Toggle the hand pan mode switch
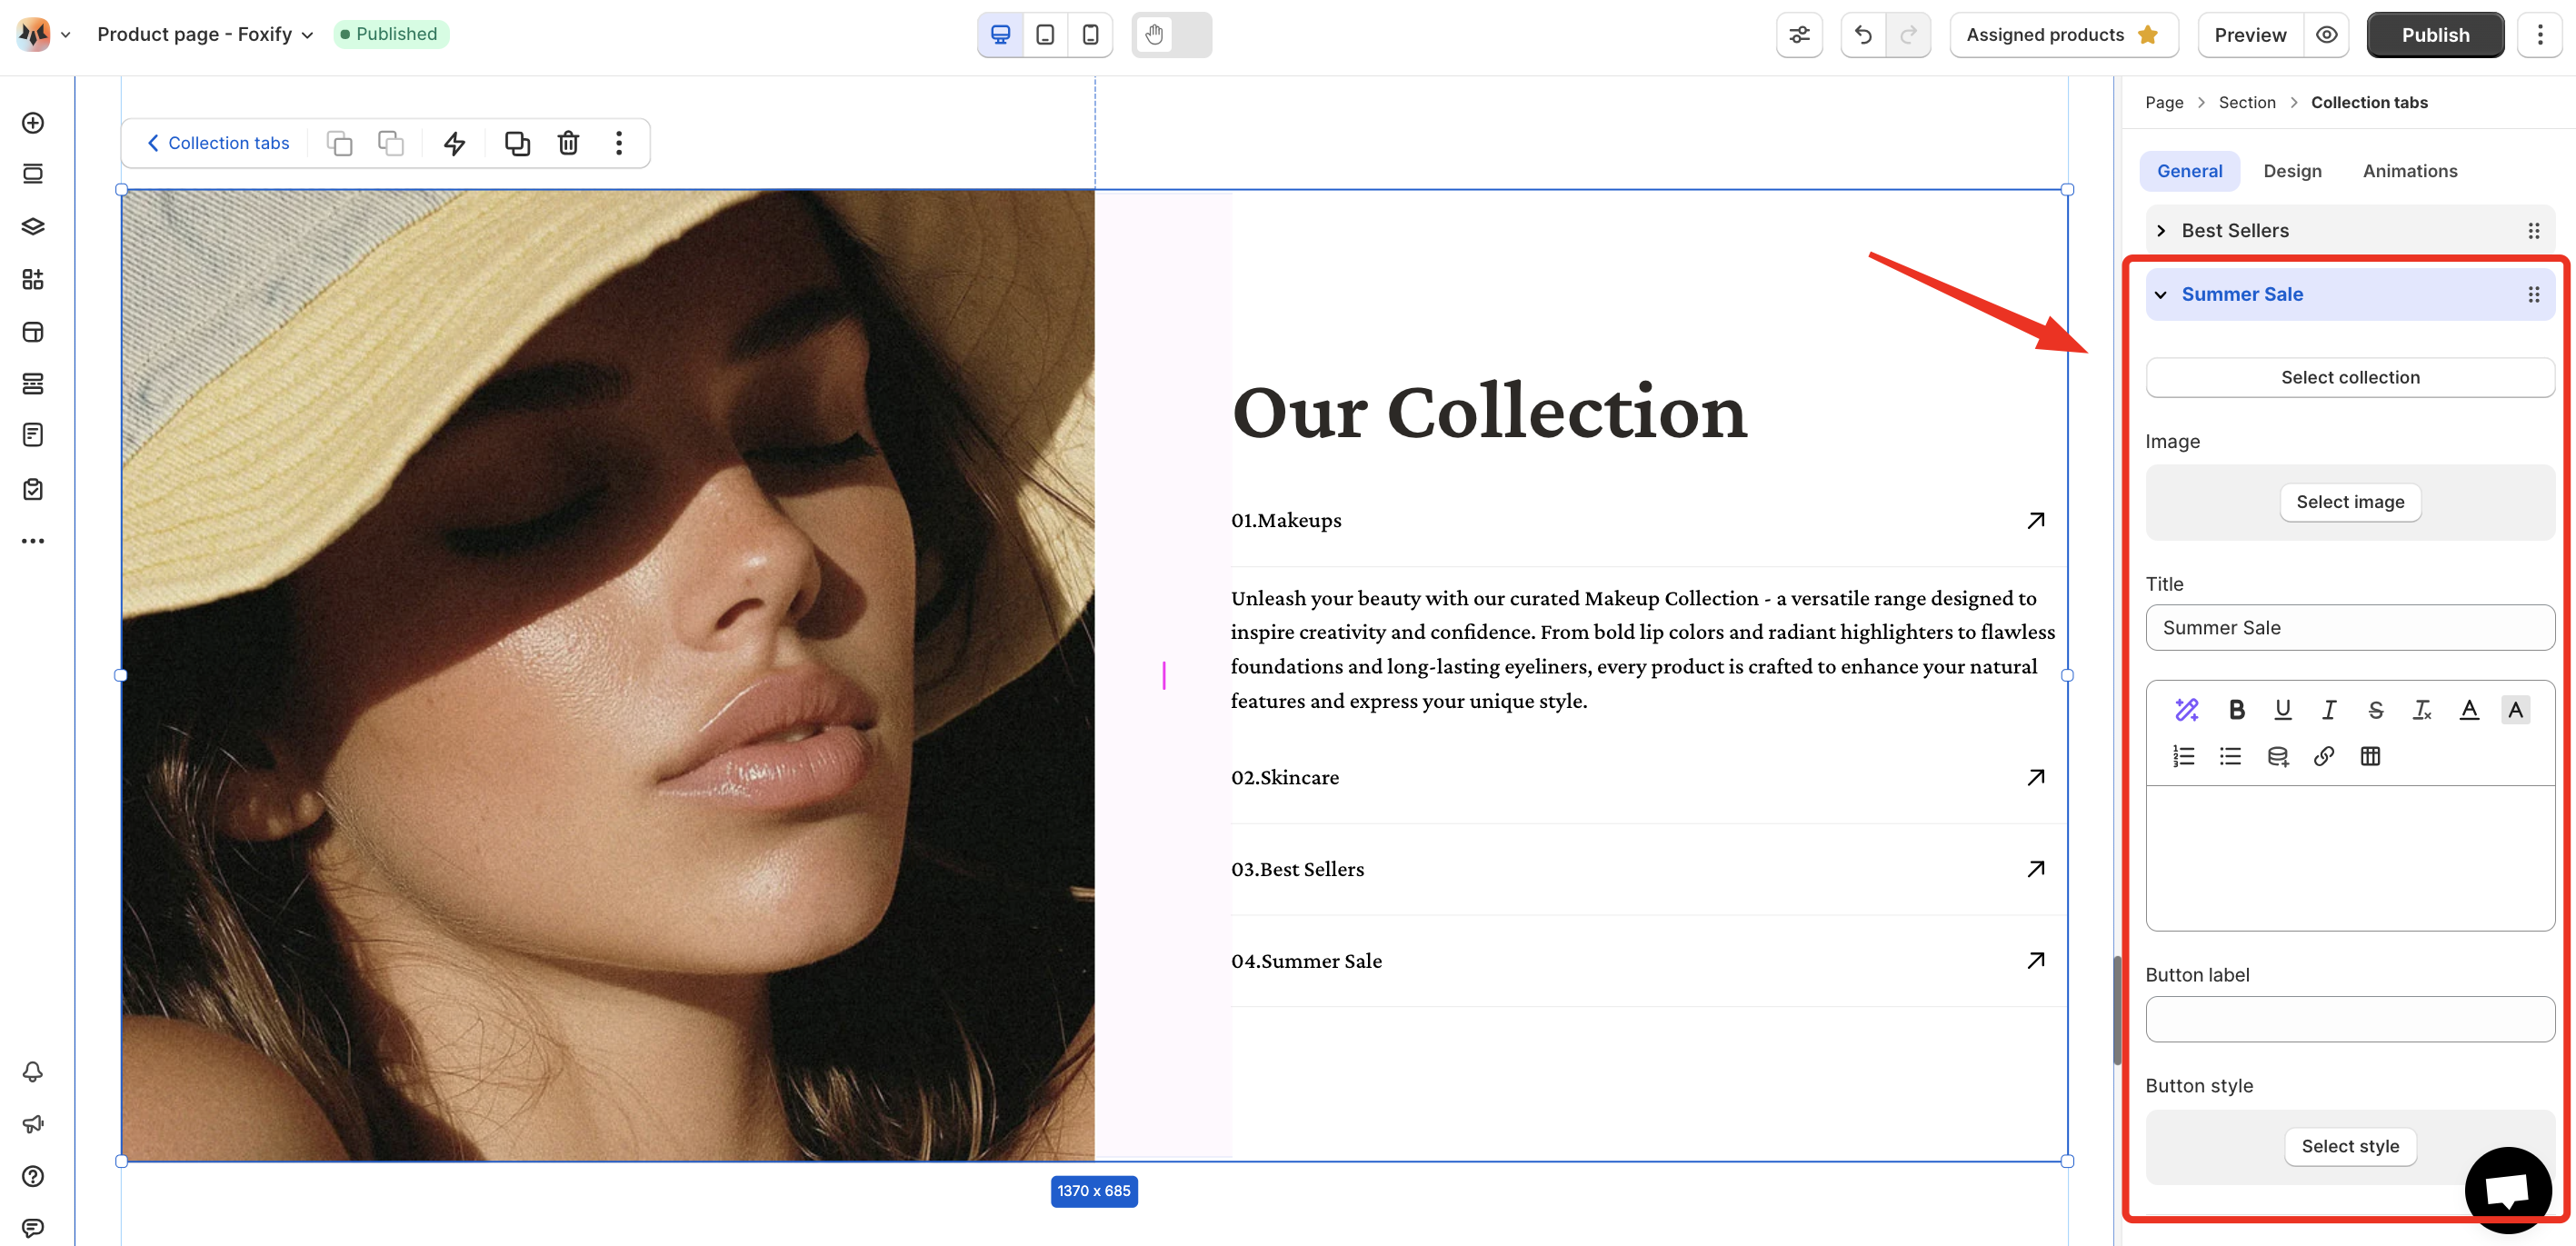2576x1246 pixels. [x=1171, y=35]
